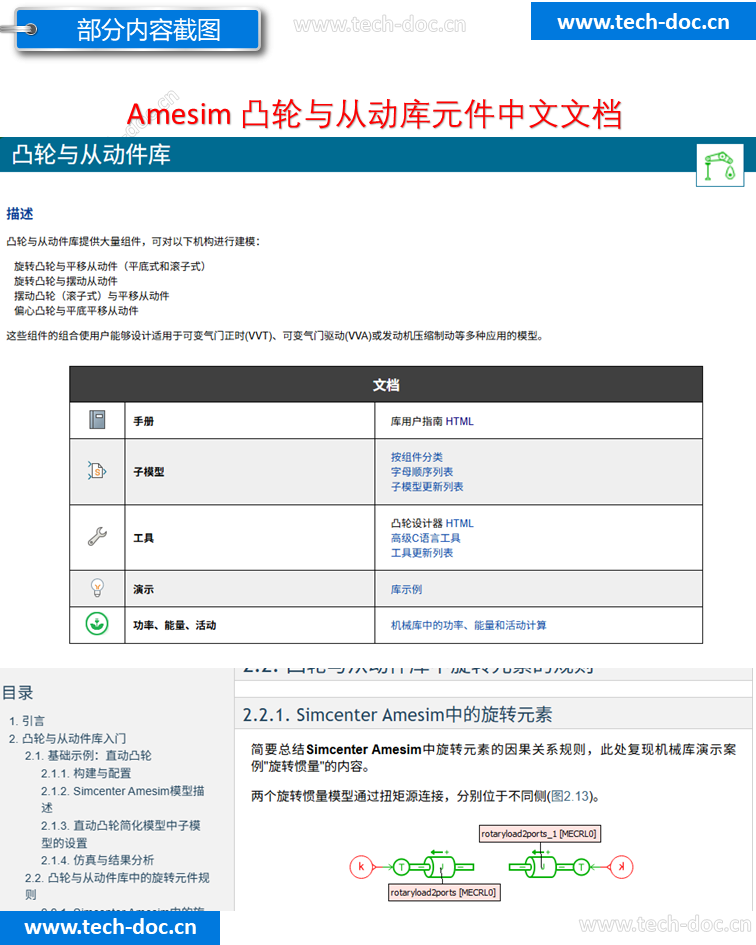The image size is (756, 945).
Task: Click the robot arm library icon in header
Action: [x=720, y=165]
